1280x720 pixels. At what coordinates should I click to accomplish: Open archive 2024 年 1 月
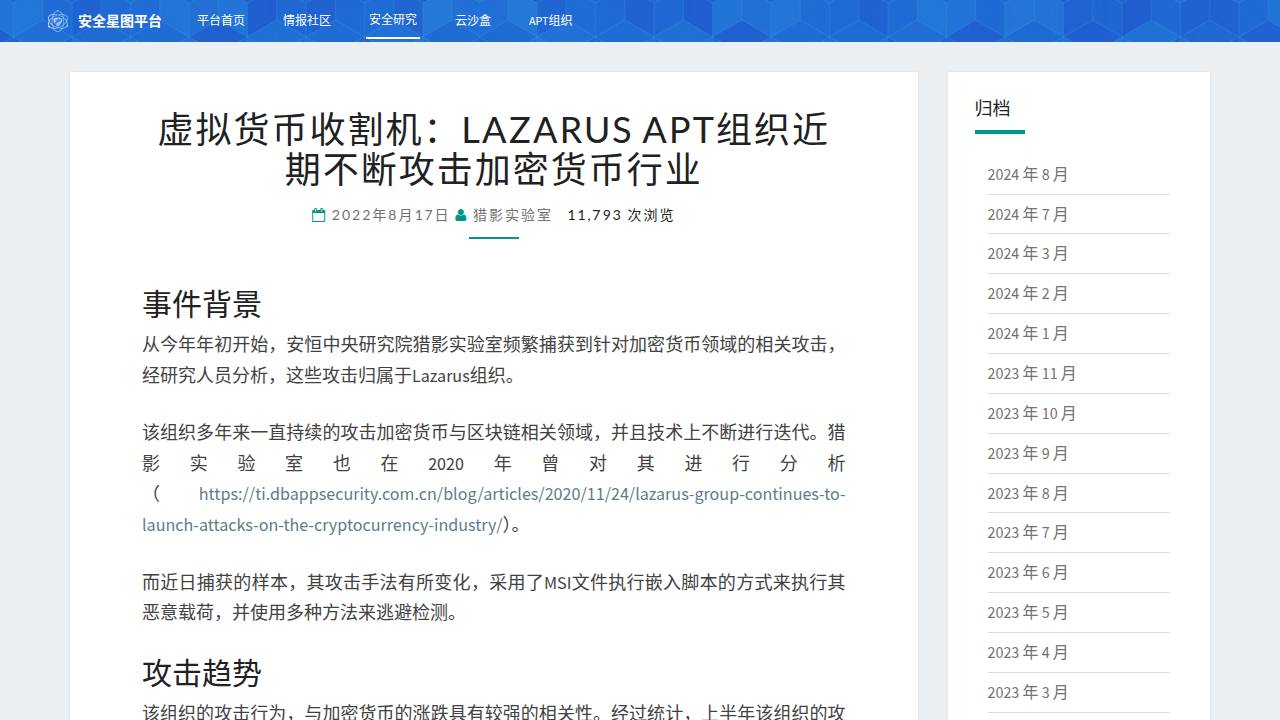coord(1028,333)
